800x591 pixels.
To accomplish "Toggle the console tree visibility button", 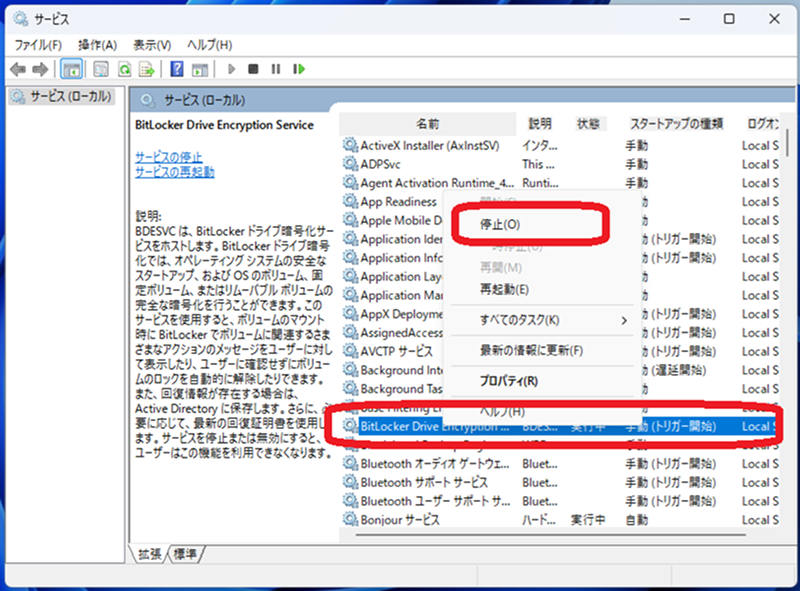I will coord(72,68).
